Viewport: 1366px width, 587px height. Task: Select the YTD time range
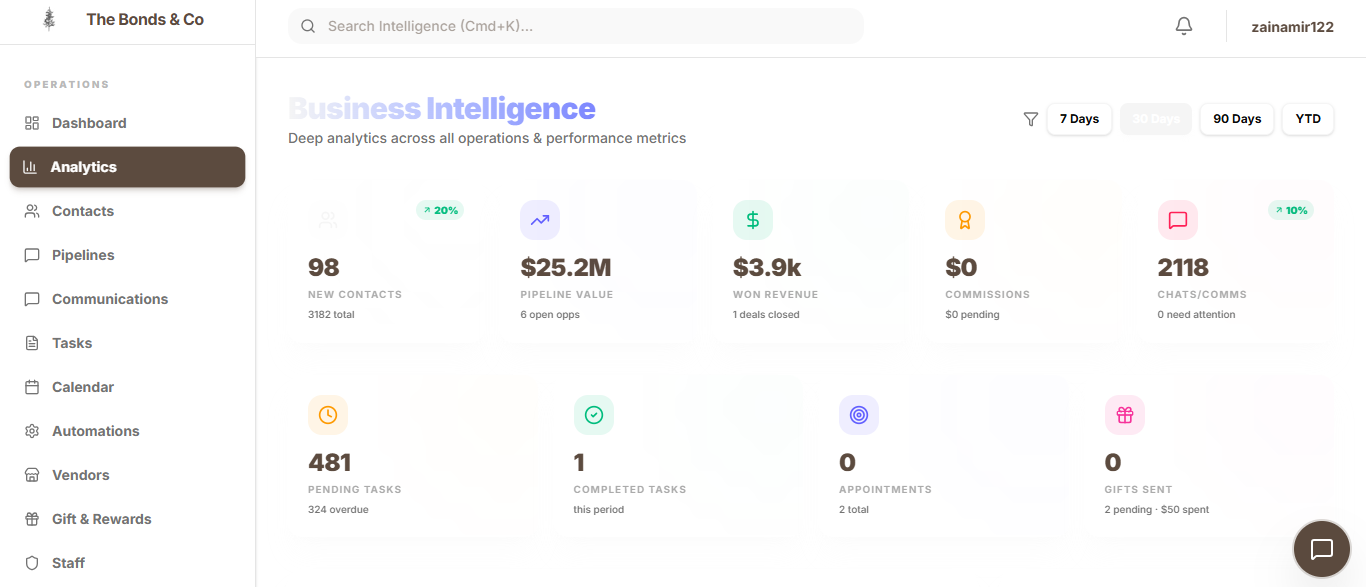click(x=1308, y=119)
